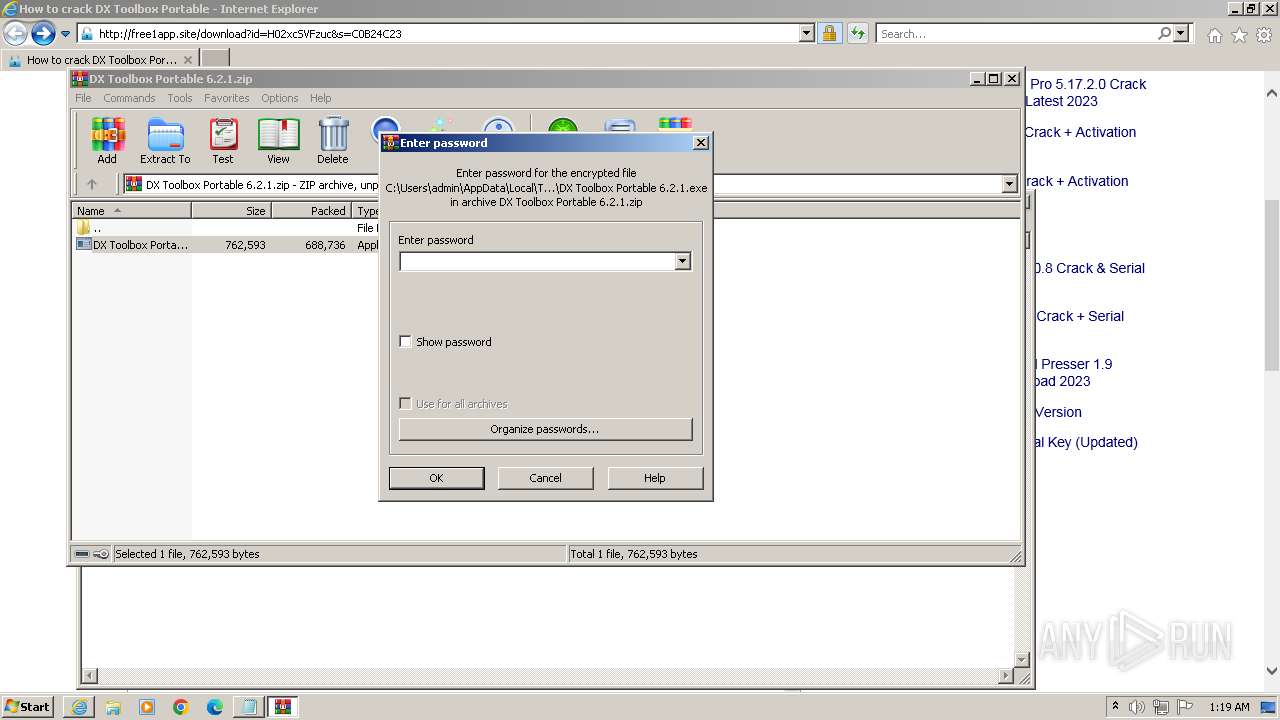The width and height of the screenshot is (1280, 720).
Task: Sort by the Packed column header
Action: (311, 211)
